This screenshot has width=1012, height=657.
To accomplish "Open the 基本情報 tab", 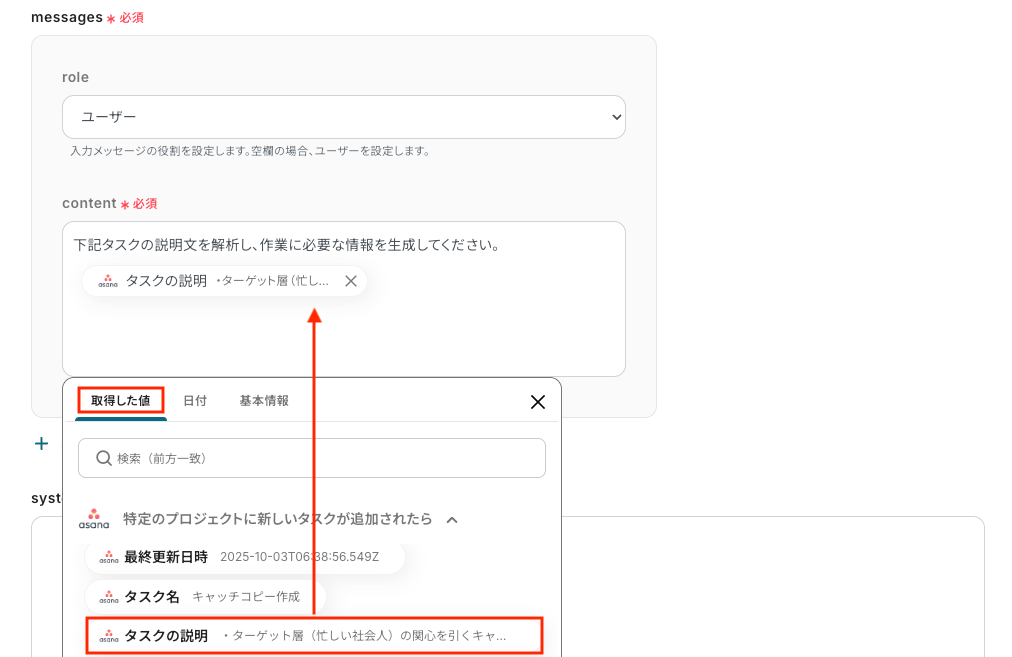I will [264, 401].
